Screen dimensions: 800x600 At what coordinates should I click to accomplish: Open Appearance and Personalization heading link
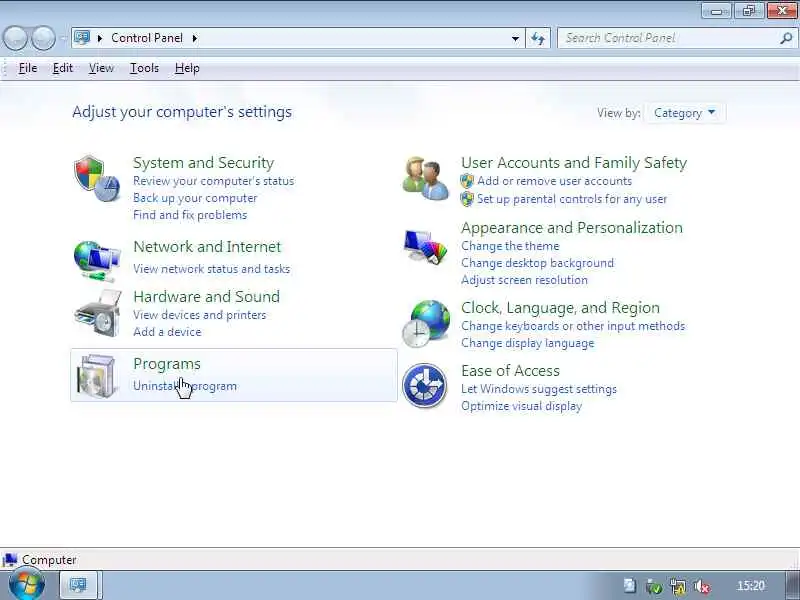point(571,228)
